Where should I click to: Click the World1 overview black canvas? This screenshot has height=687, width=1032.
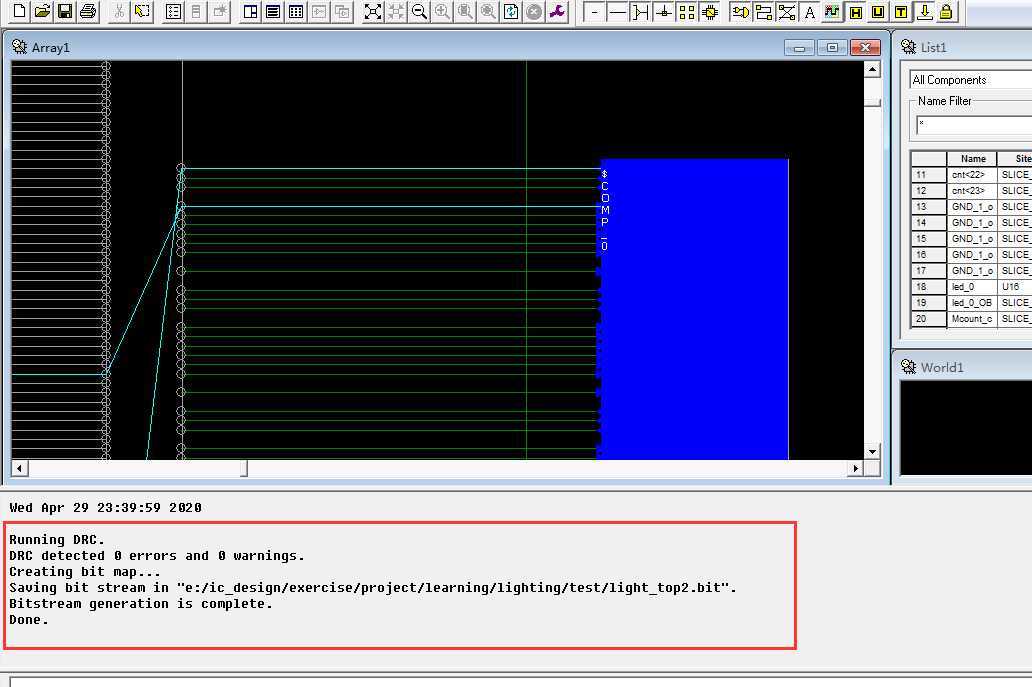[966, 426]
